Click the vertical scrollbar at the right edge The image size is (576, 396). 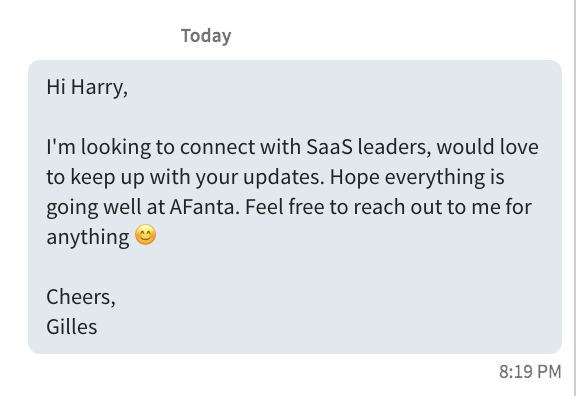[x=574, y=198]
